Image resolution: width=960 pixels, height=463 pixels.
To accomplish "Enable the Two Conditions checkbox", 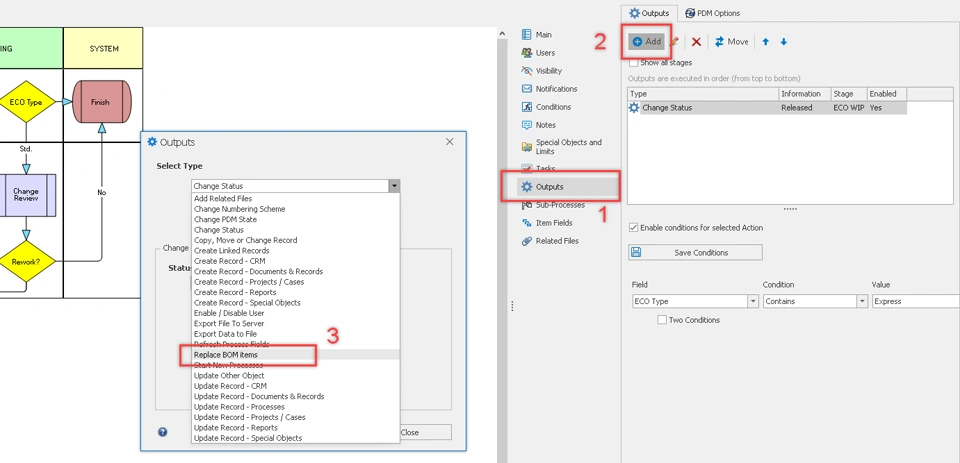I will click(x=662, y=320).
